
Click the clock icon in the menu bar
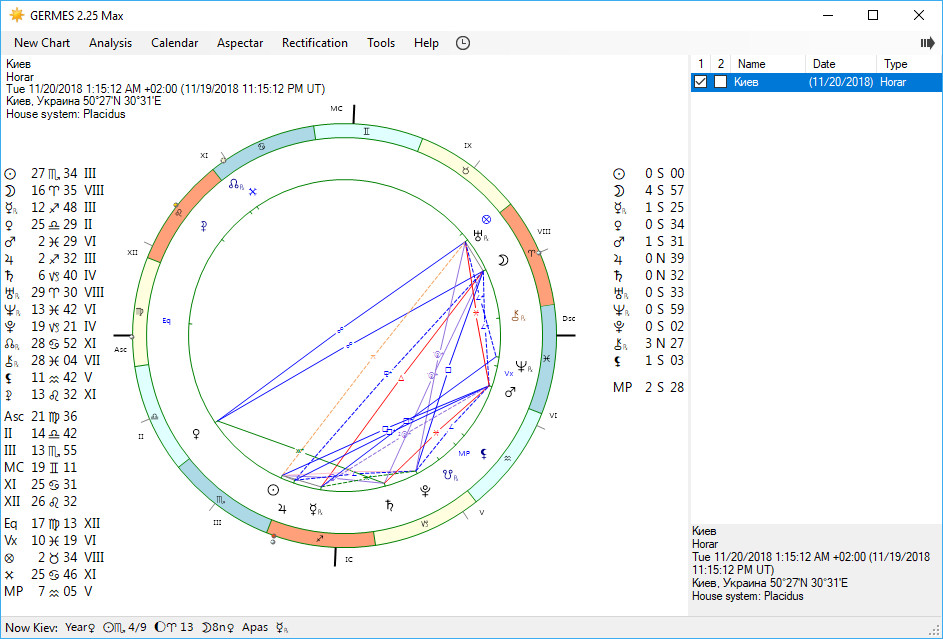462,43
